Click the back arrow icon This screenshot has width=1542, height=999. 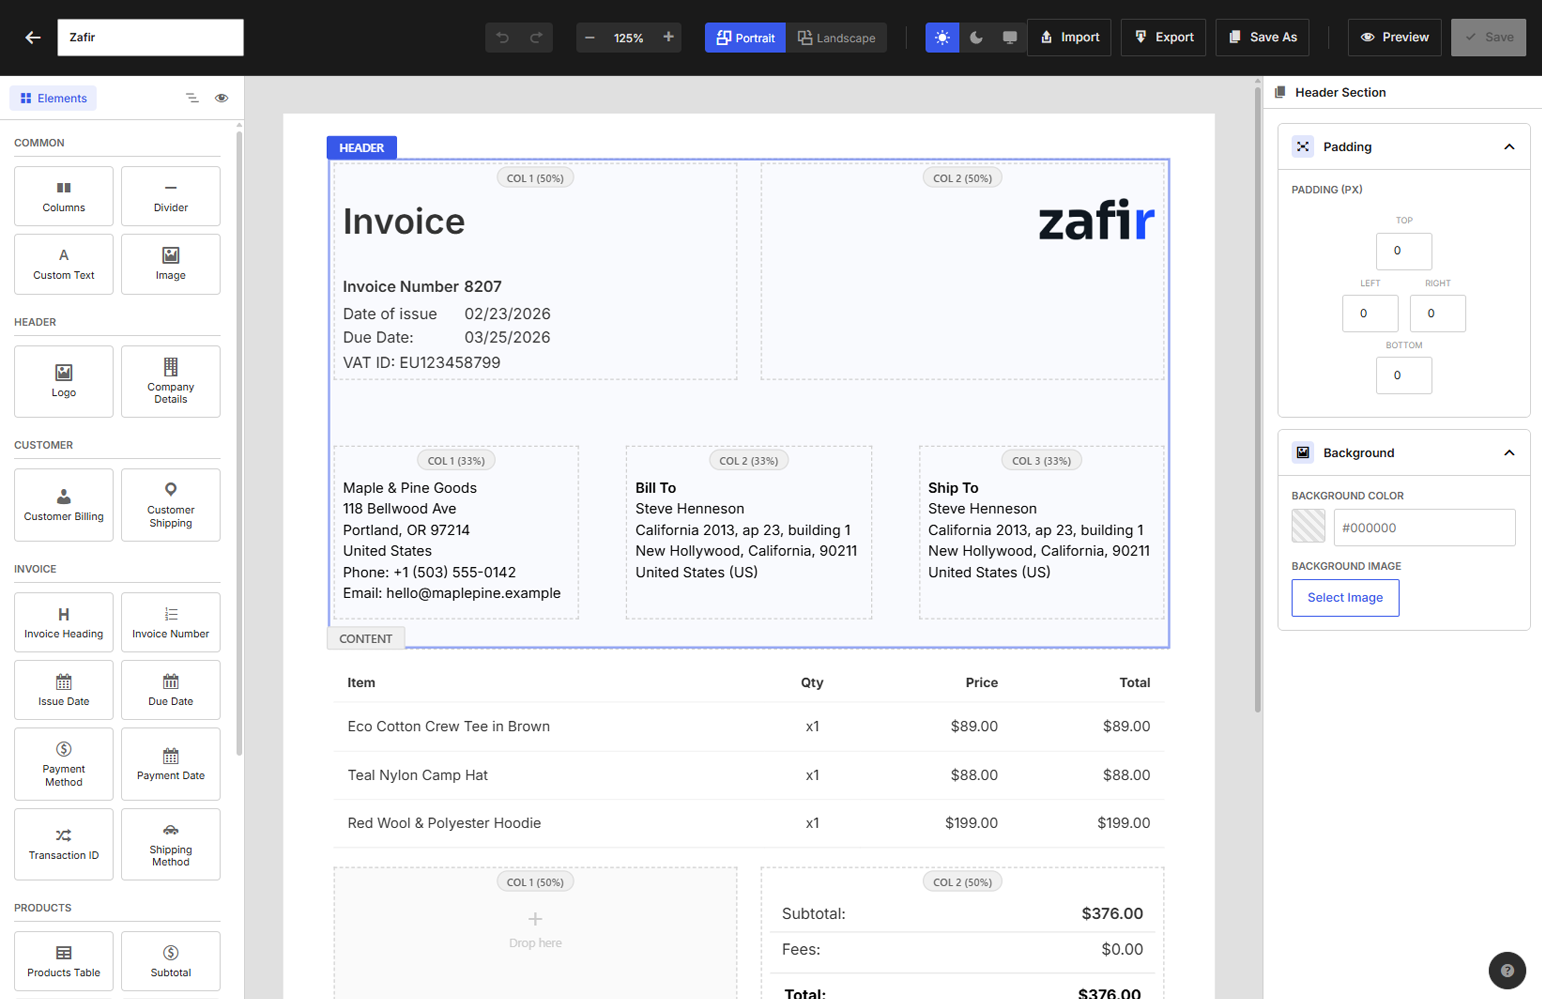pos(33,38)
